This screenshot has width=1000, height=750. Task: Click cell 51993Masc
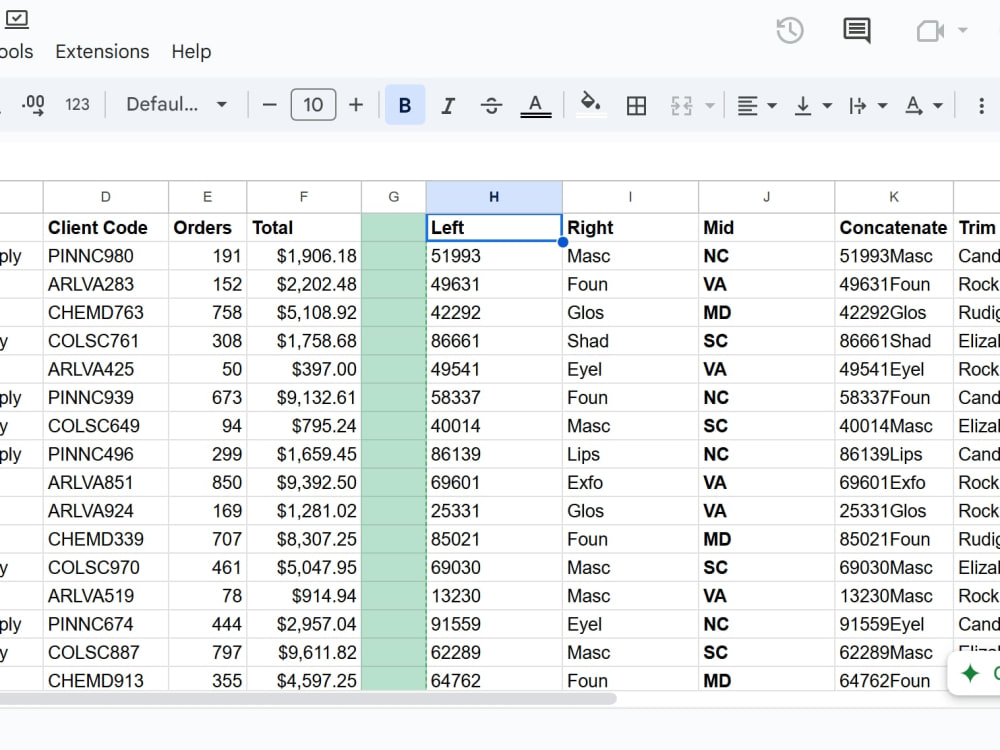[894, 256]
